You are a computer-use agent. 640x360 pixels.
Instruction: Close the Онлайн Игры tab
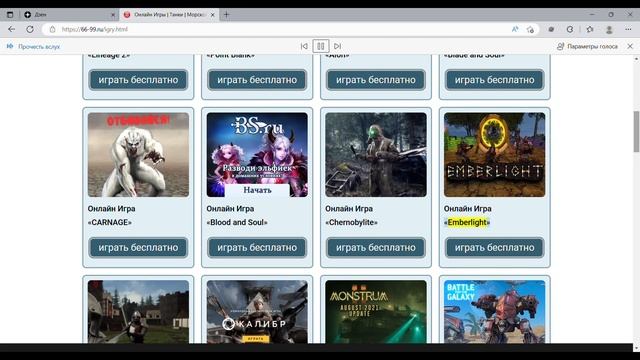[x=212, y=15]
